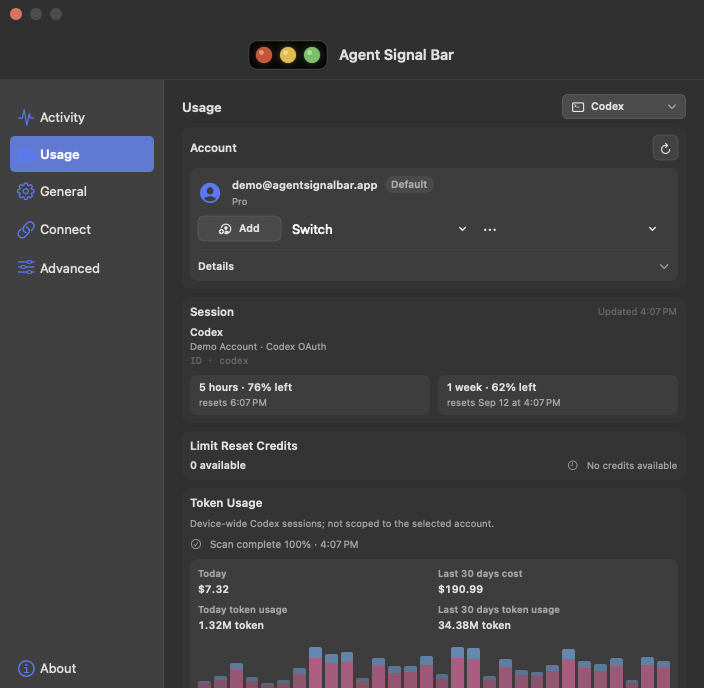Click the 0 available credits text
This screenshot has width=704, height=688.
click(x=218, y=465)
